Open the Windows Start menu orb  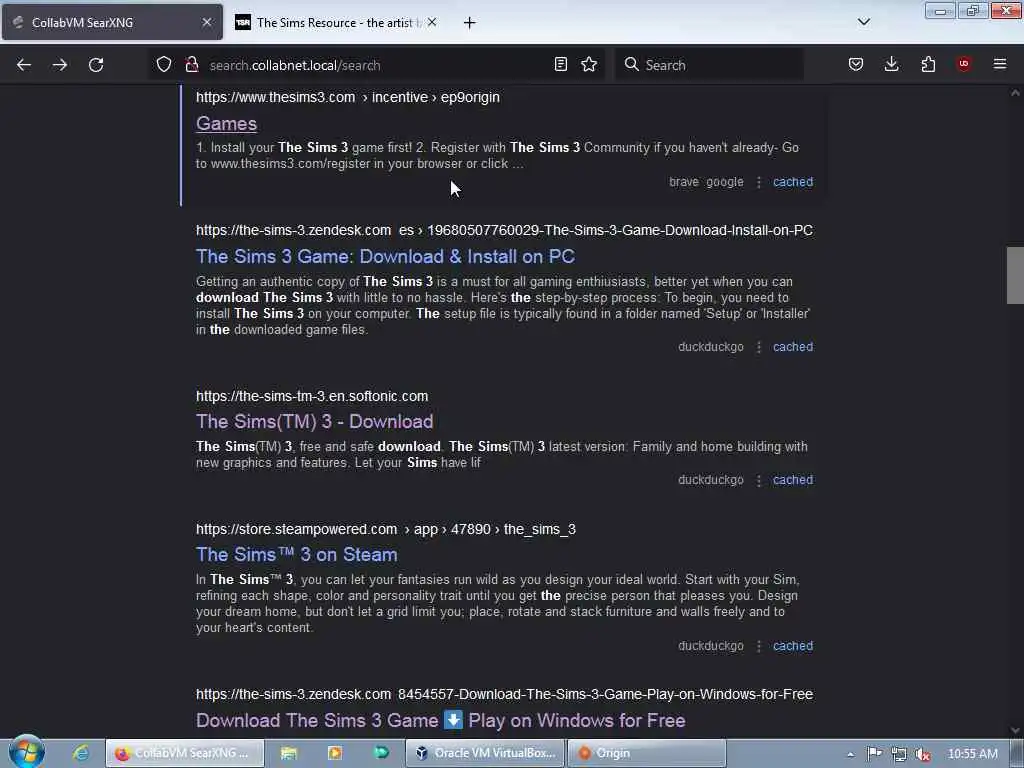pos(27,752)
